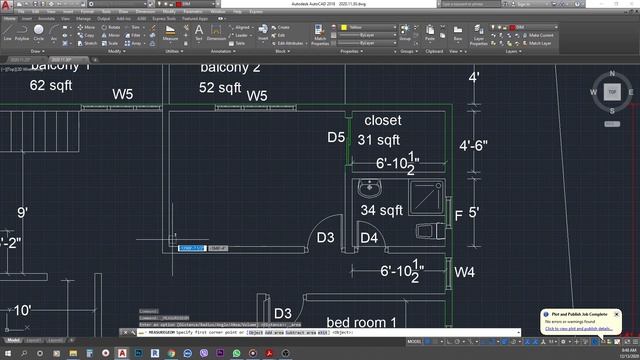Expand the Properties panel
This screenshot has height=360, width=640.
(x=351, y=51)
